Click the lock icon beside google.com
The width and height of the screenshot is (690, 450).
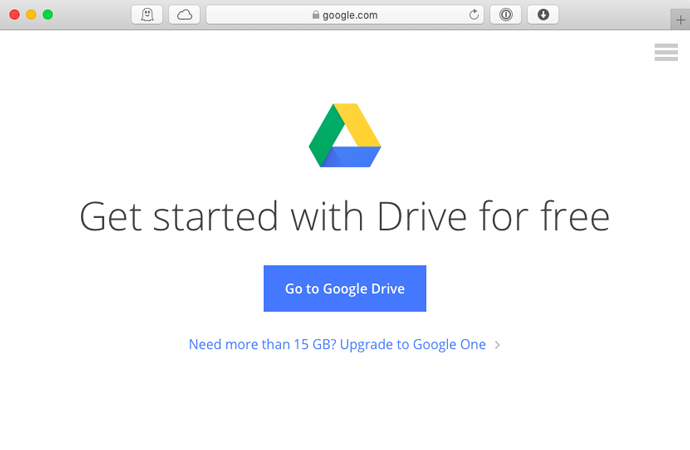316,15
